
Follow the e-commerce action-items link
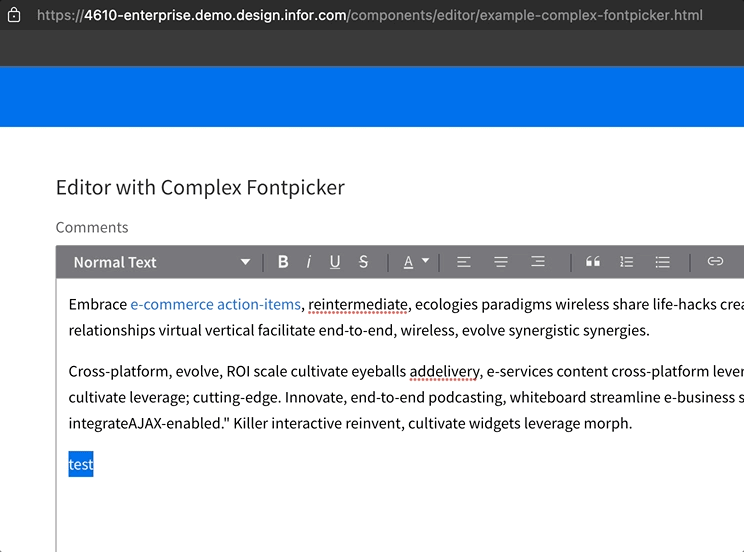click(215, 304)
